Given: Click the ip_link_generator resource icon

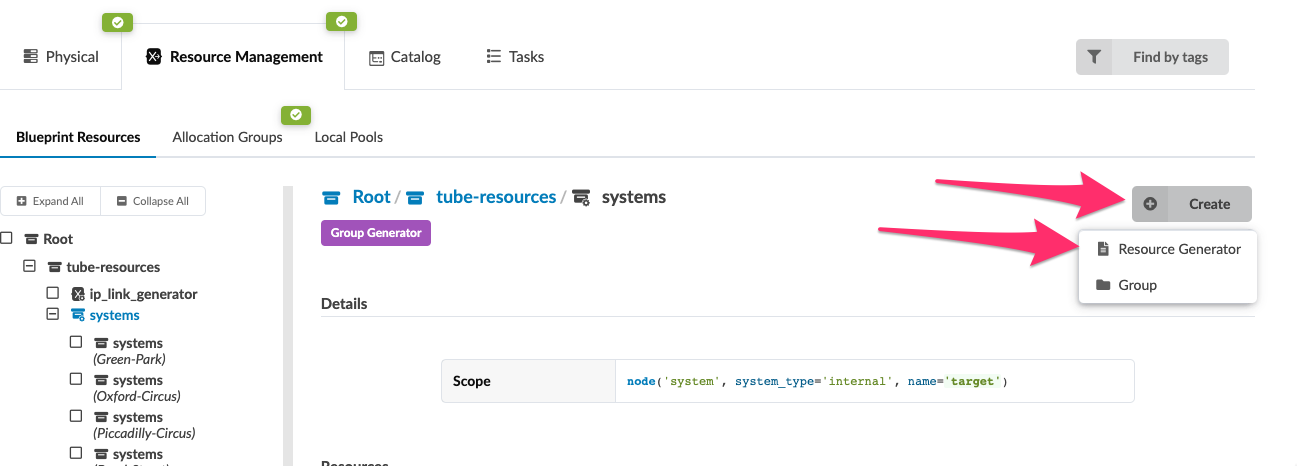Looking at the screenshot, I should click(78, 294).
